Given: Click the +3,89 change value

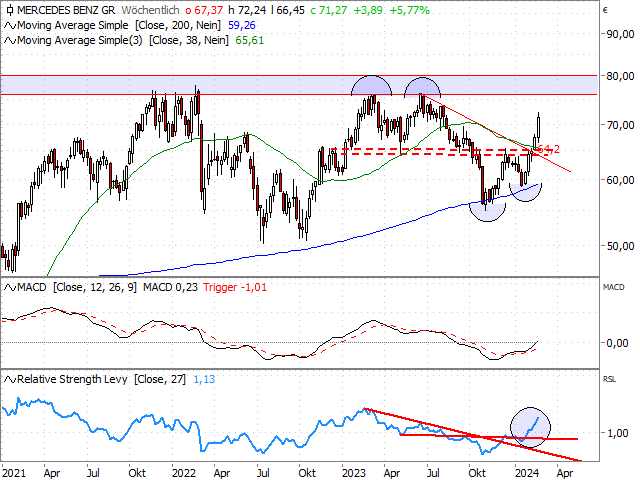Looking at the screenshot, I should pyautogui.click(x=368, y=10).
